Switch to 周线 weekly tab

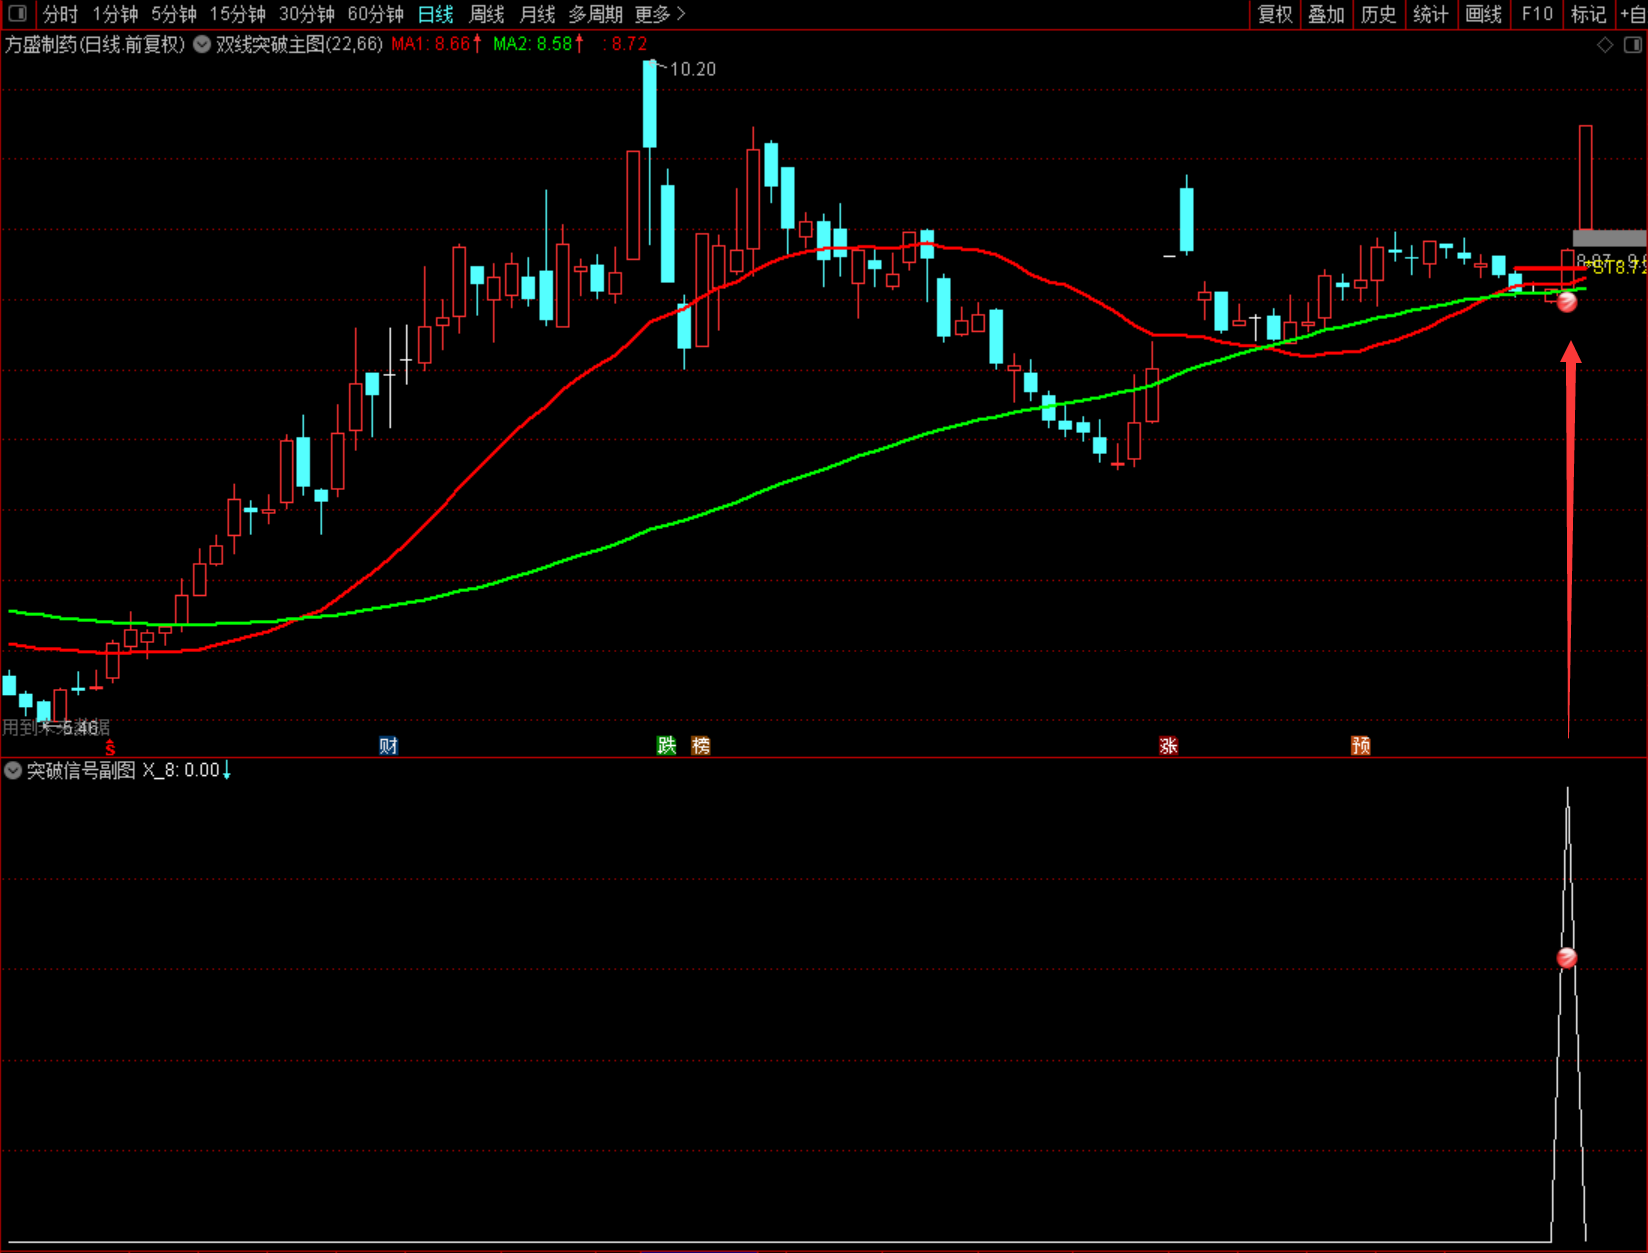click(487, 14)
